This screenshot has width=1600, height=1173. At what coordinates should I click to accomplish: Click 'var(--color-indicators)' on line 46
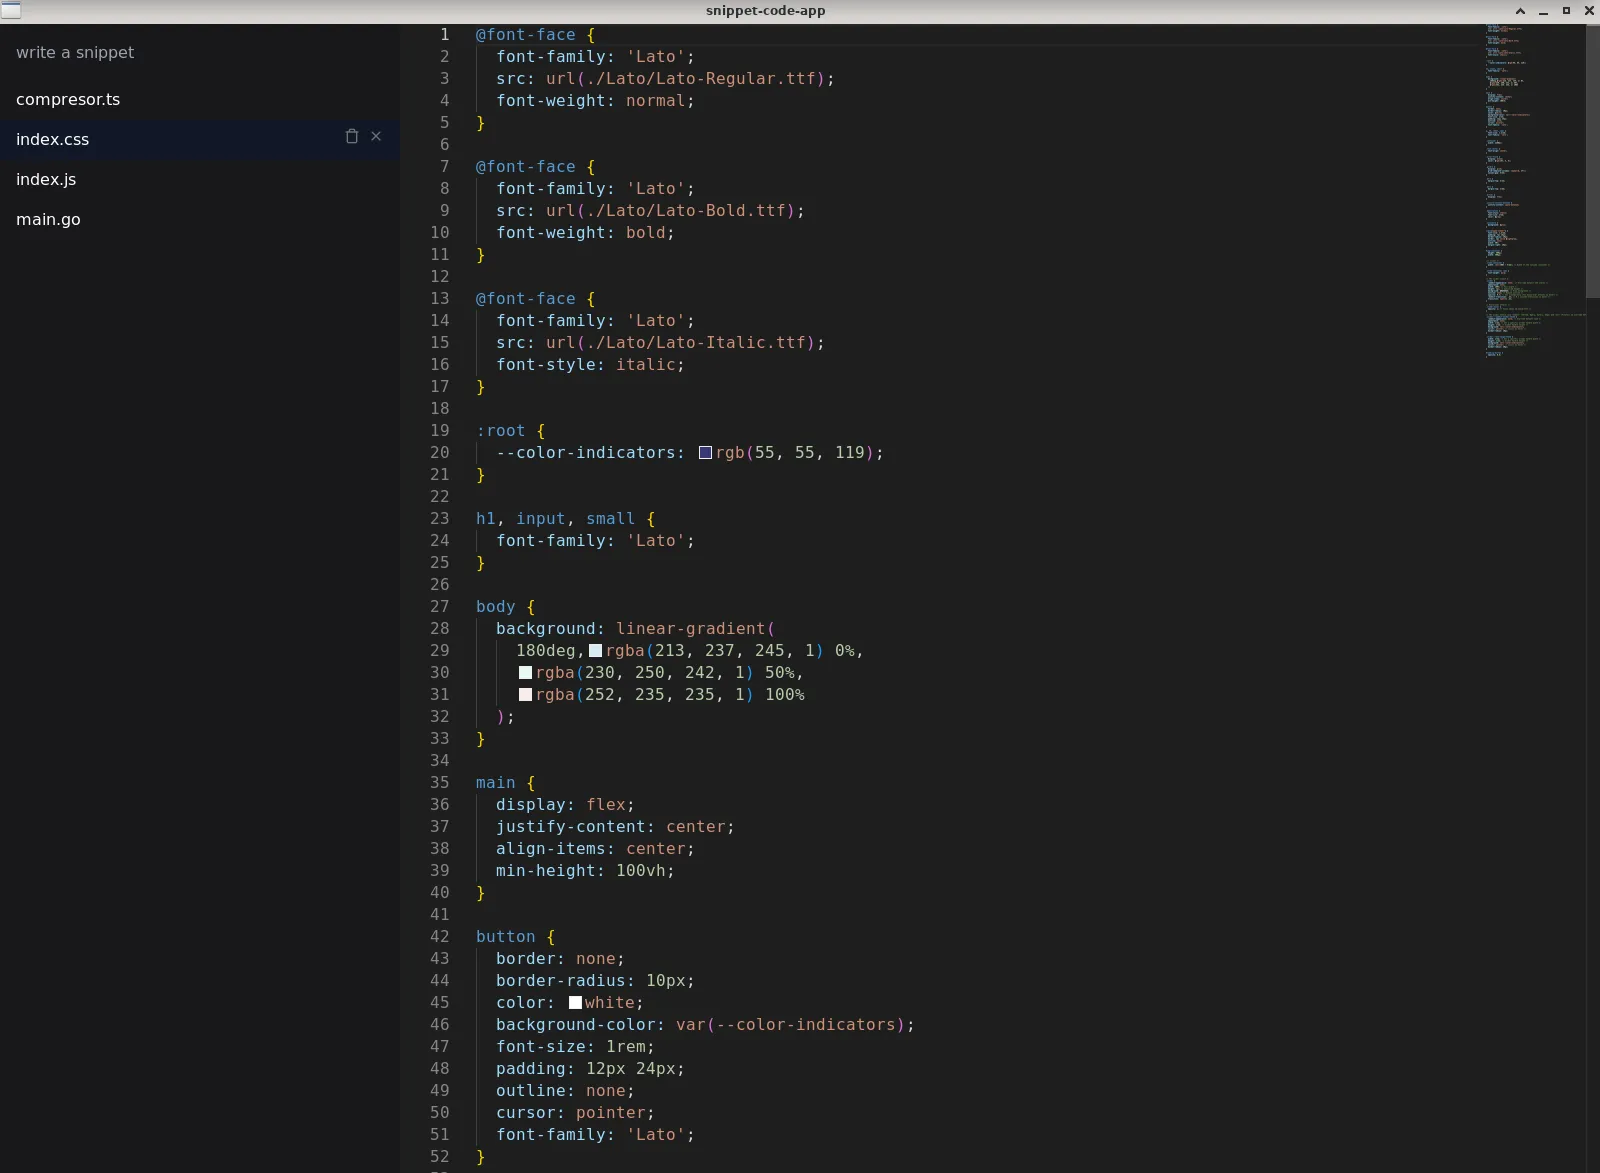click(790, 1025)
